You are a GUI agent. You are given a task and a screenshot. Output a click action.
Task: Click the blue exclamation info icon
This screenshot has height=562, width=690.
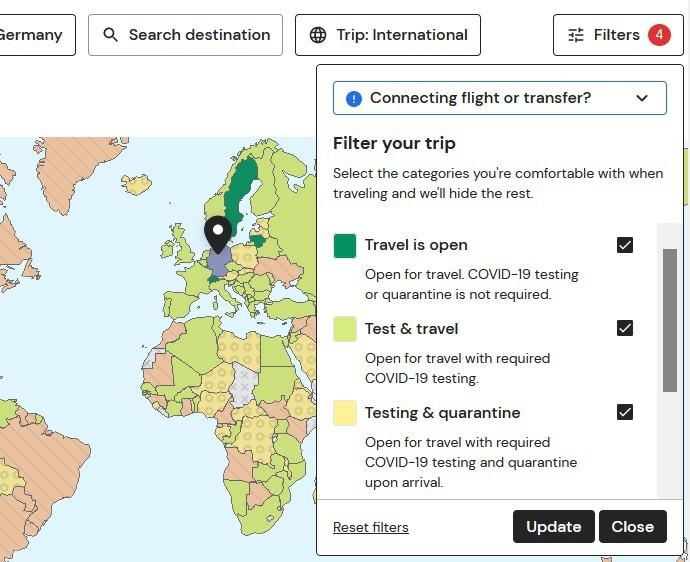(x=353, y=98)
